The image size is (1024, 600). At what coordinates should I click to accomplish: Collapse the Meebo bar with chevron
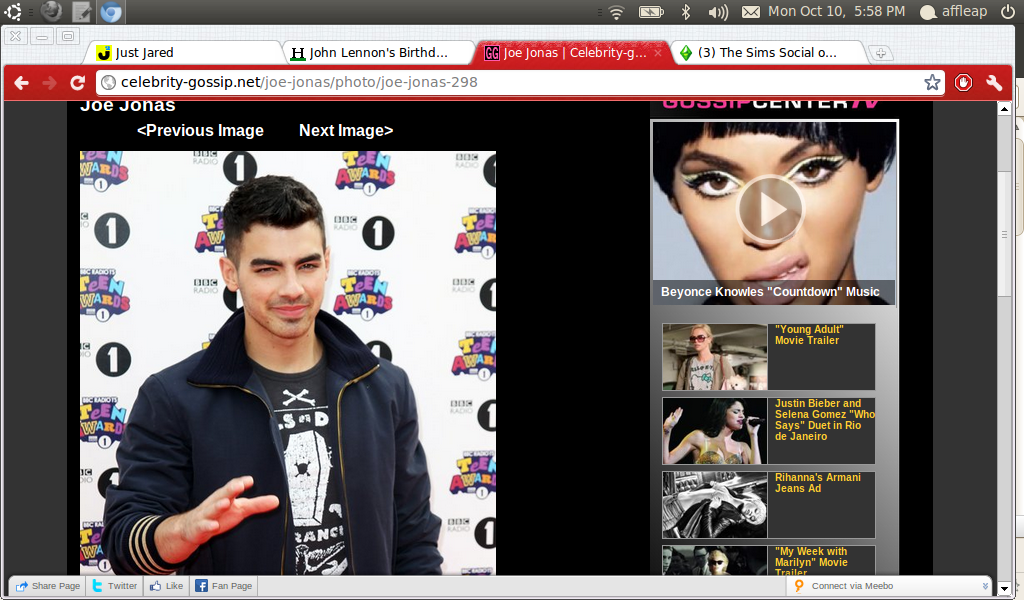point(985,586)
